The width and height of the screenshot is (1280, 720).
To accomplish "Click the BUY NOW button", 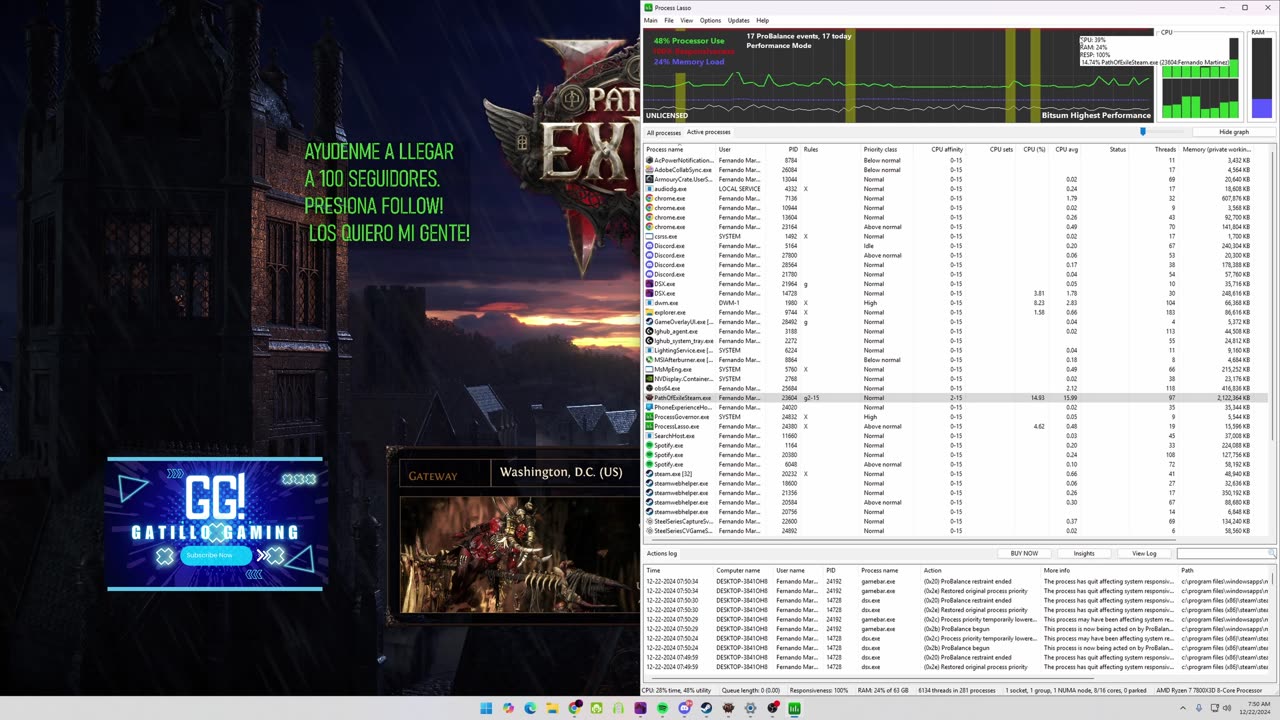I will click(x=1024, y=553).
